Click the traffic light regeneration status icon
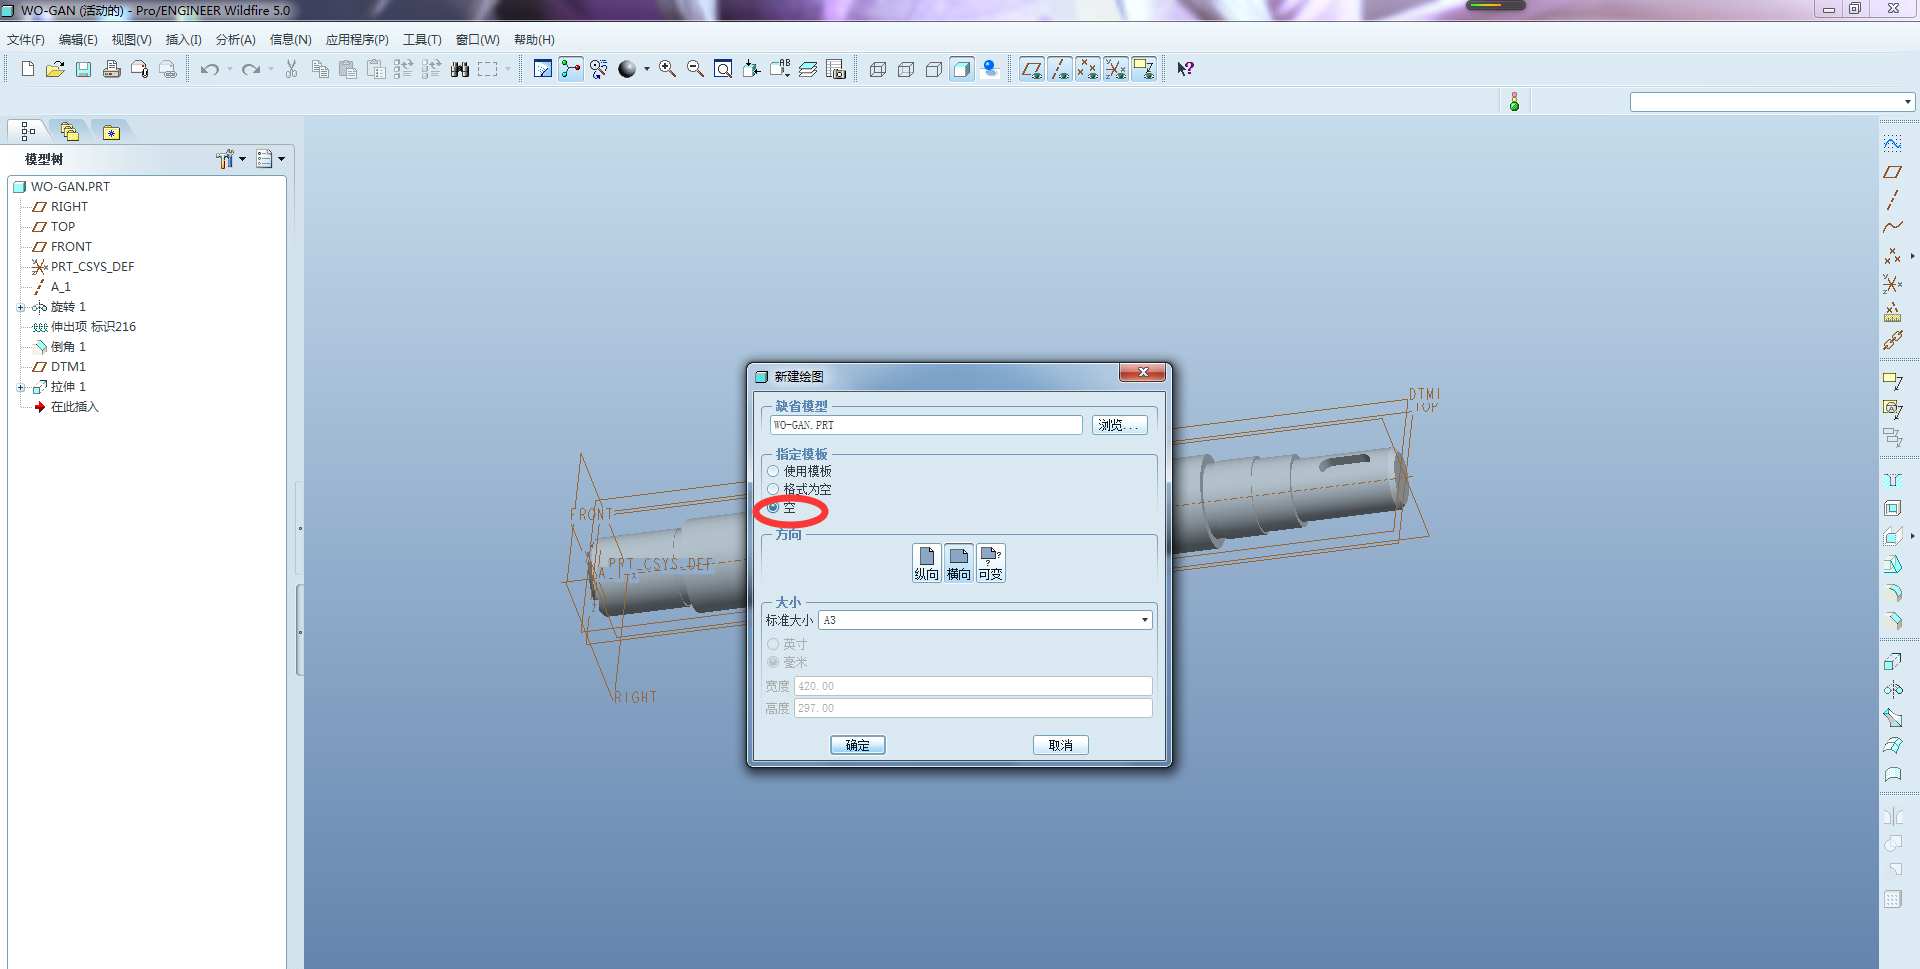The height and width of the screenshot is (969, 1920). [1514, 102]
